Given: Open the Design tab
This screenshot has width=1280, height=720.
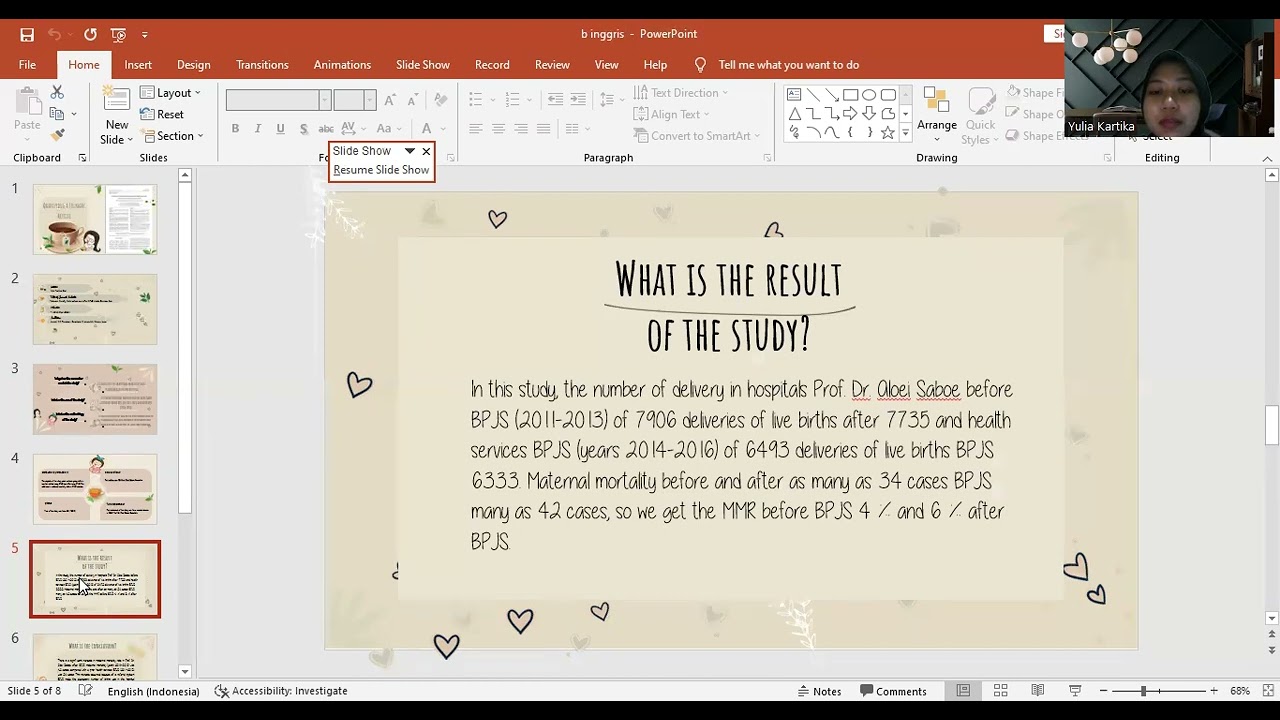Looking at the screenshot, I should tap(193, 65).
